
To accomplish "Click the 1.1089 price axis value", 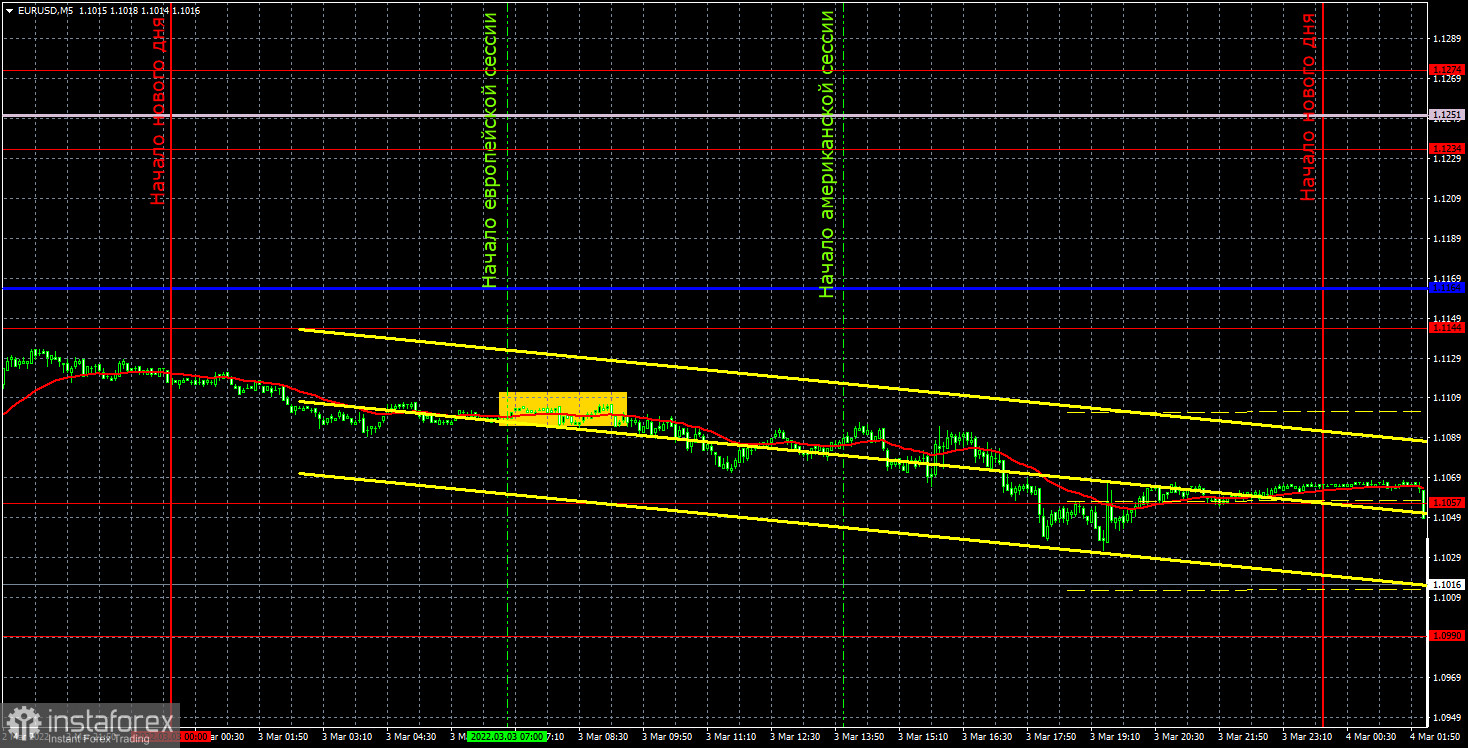I will pyautogui.click(x=1448, y=437).
